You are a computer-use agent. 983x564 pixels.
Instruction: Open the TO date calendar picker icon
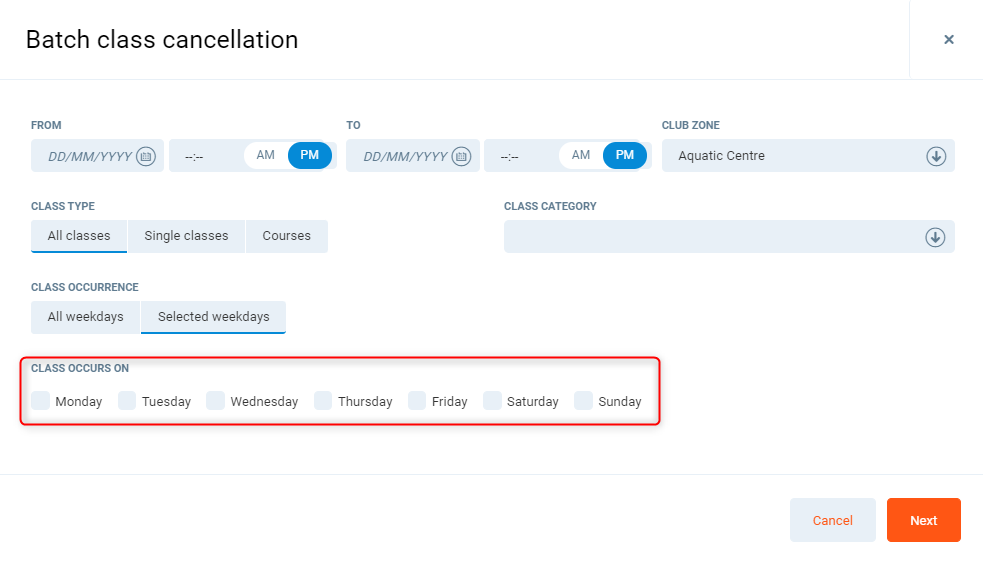461,156
